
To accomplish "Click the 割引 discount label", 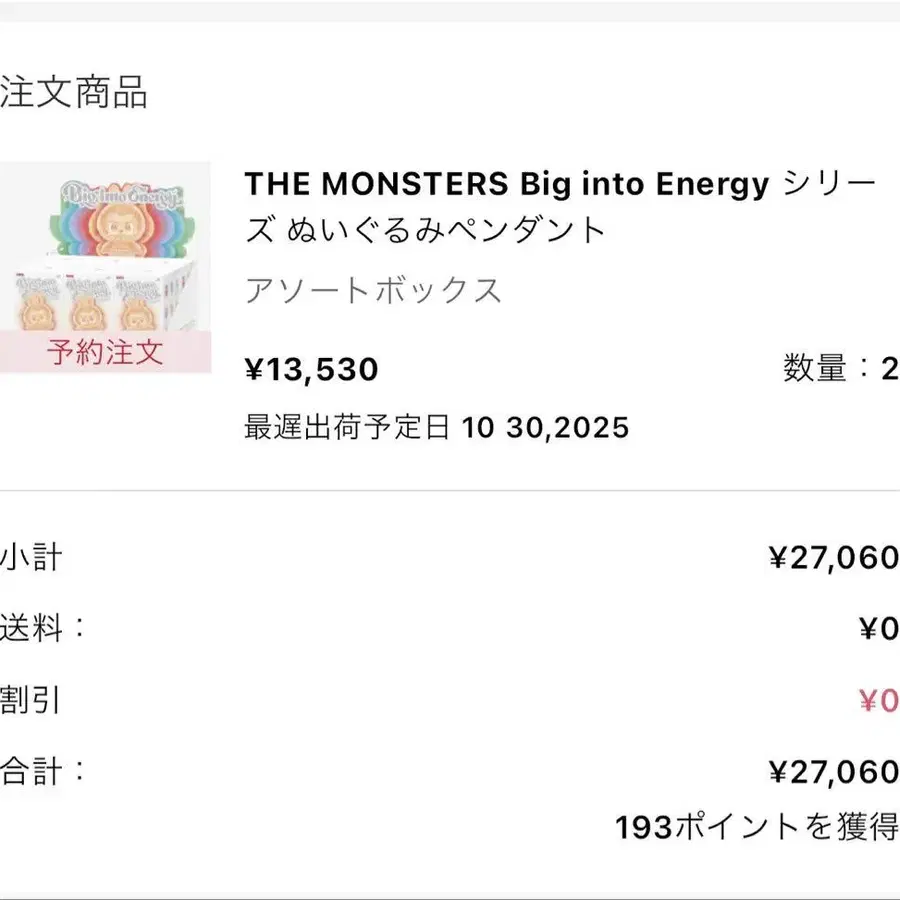I will click(x=31, y=700).
